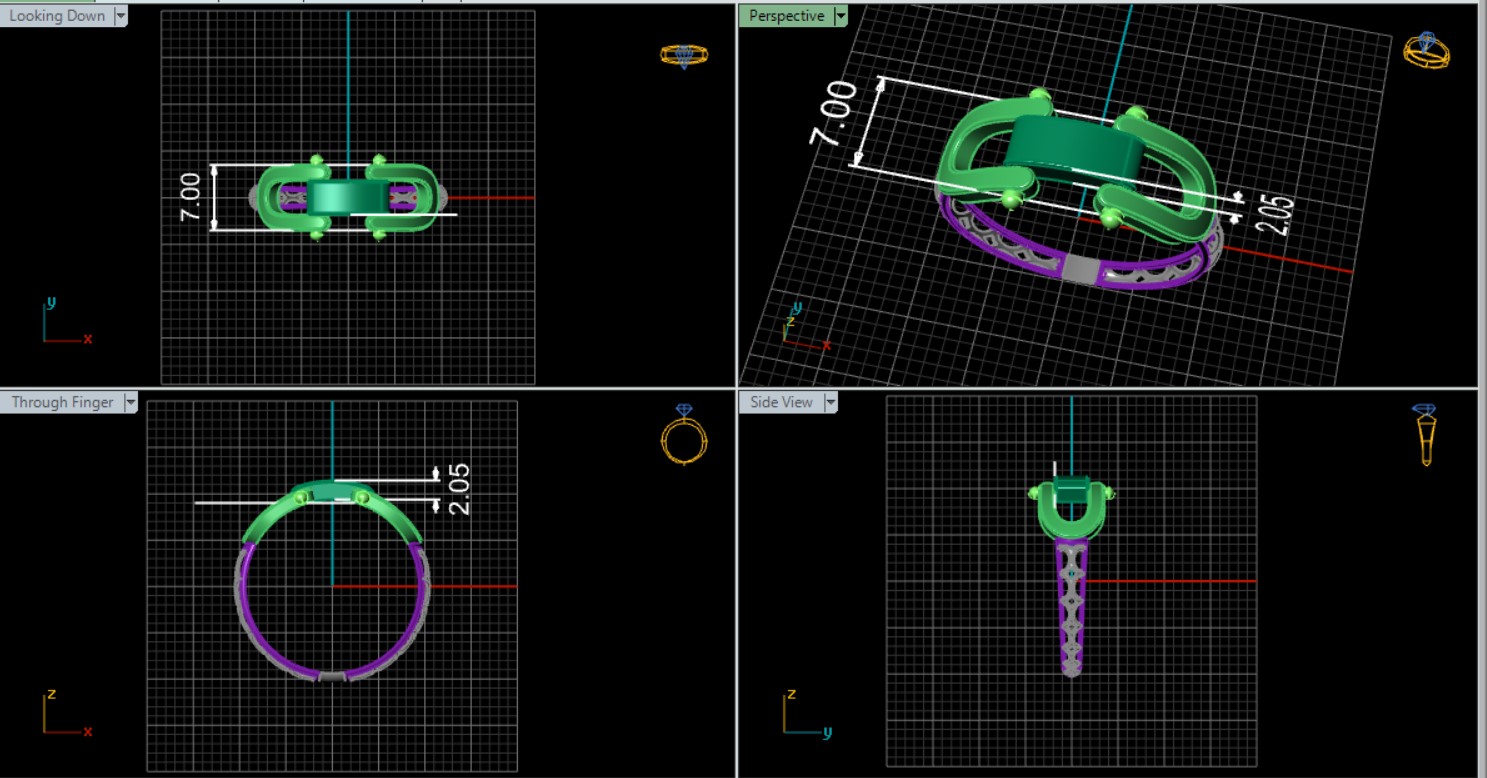Click the Through Finger viewport title

62,402
